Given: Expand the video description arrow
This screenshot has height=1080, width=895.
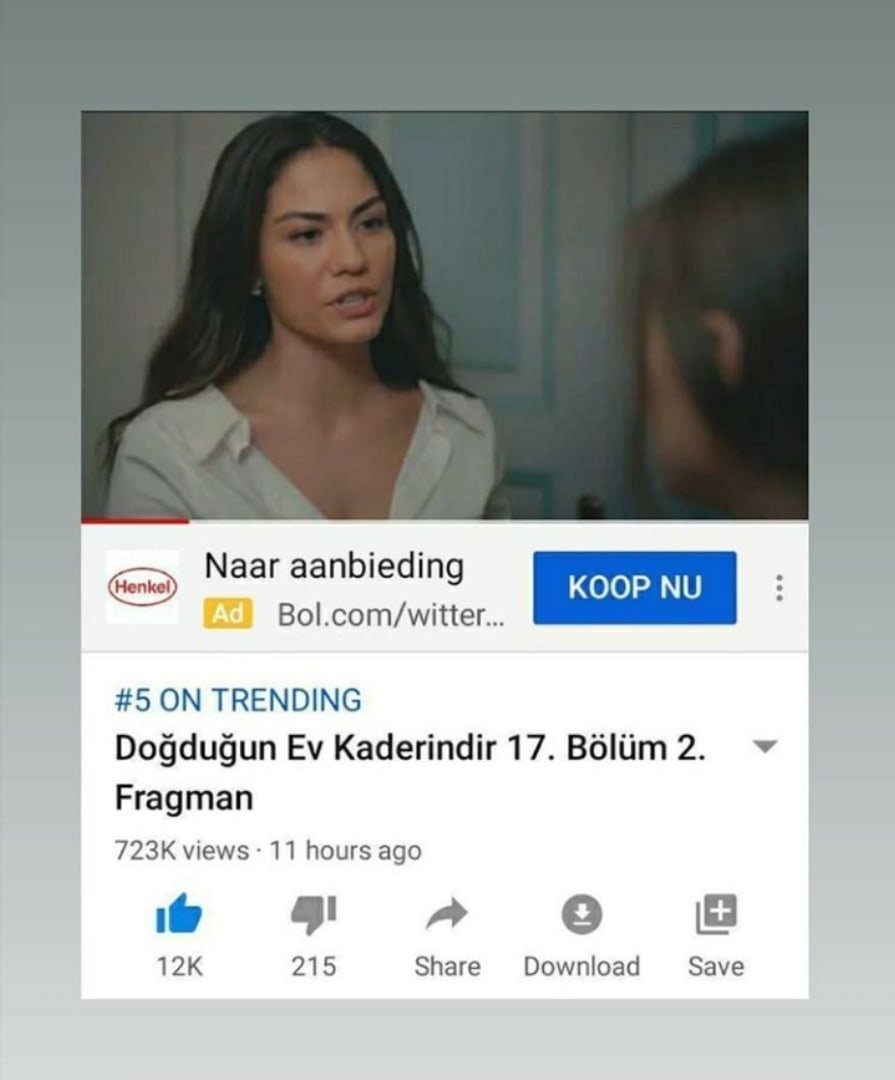Looking at the screenshot, I should coord(765,746).
